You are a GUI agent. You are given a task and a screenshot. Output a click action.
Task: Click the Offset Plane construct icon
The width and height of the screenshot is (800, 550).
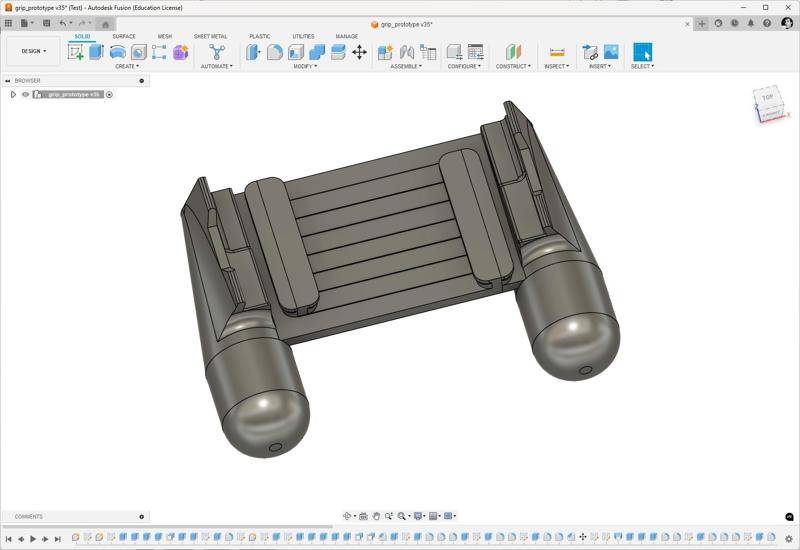(x=513, y=52)
